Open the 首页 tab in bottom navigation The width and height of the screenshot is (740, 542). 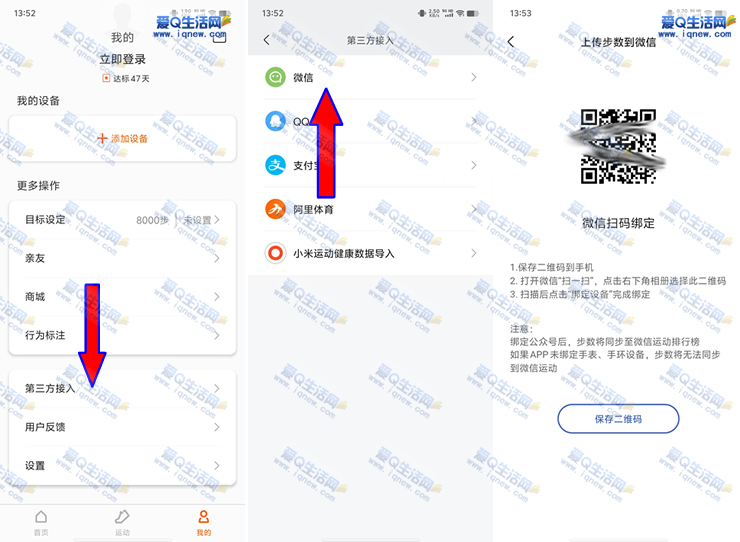(x=40, y=523)
